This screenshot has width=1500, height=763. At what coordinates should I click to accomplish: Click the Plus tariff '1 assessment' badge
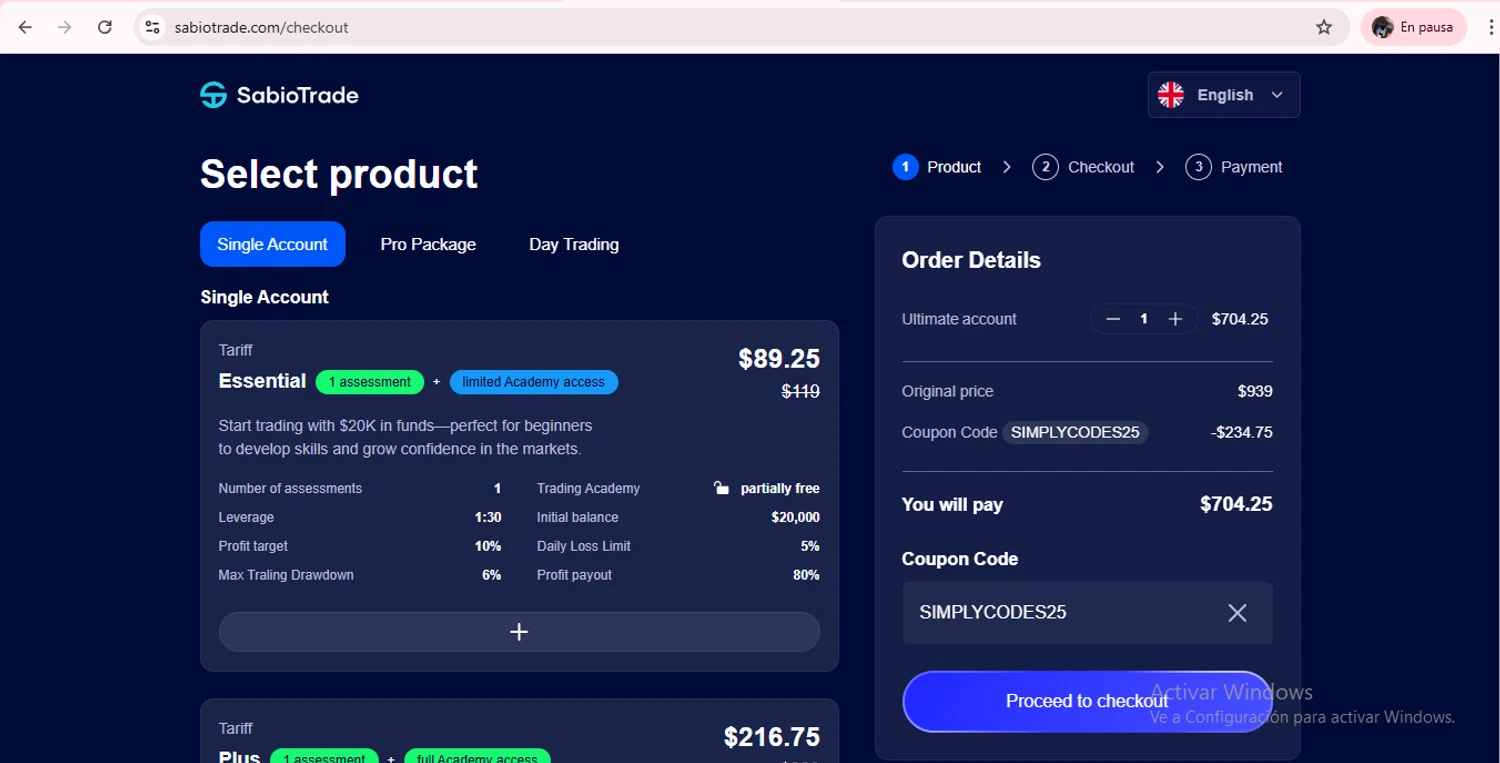point(324,756)
